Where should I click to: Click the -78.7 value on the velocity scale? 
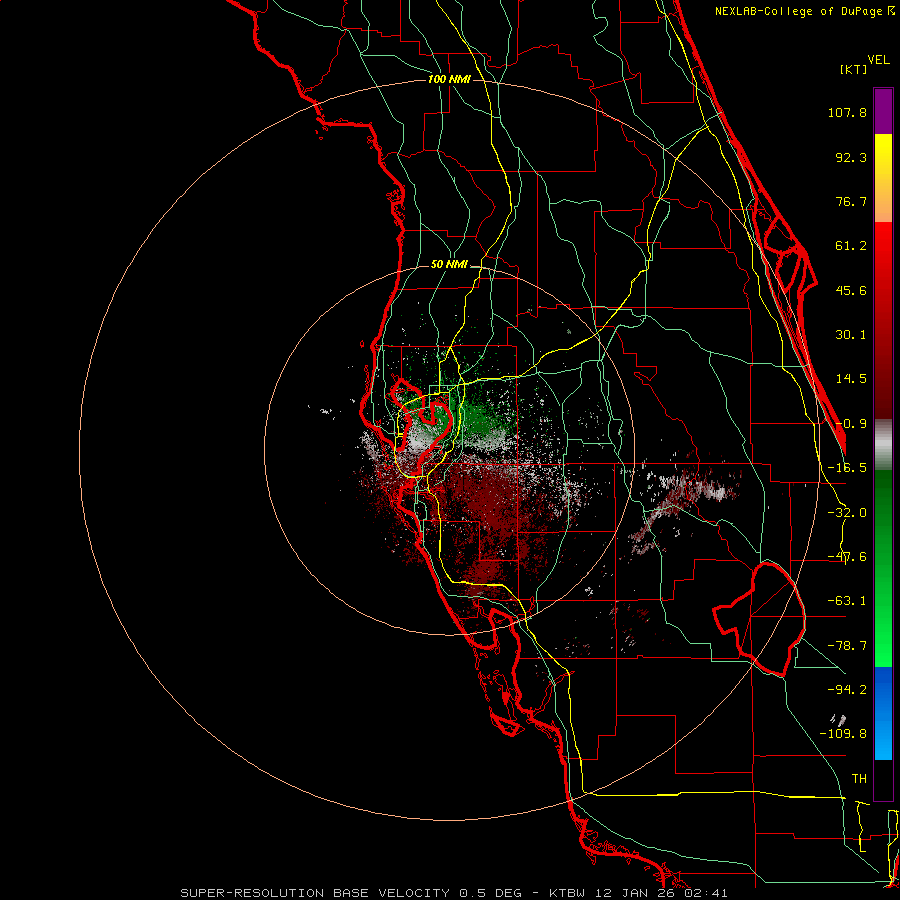pos(847,646)
